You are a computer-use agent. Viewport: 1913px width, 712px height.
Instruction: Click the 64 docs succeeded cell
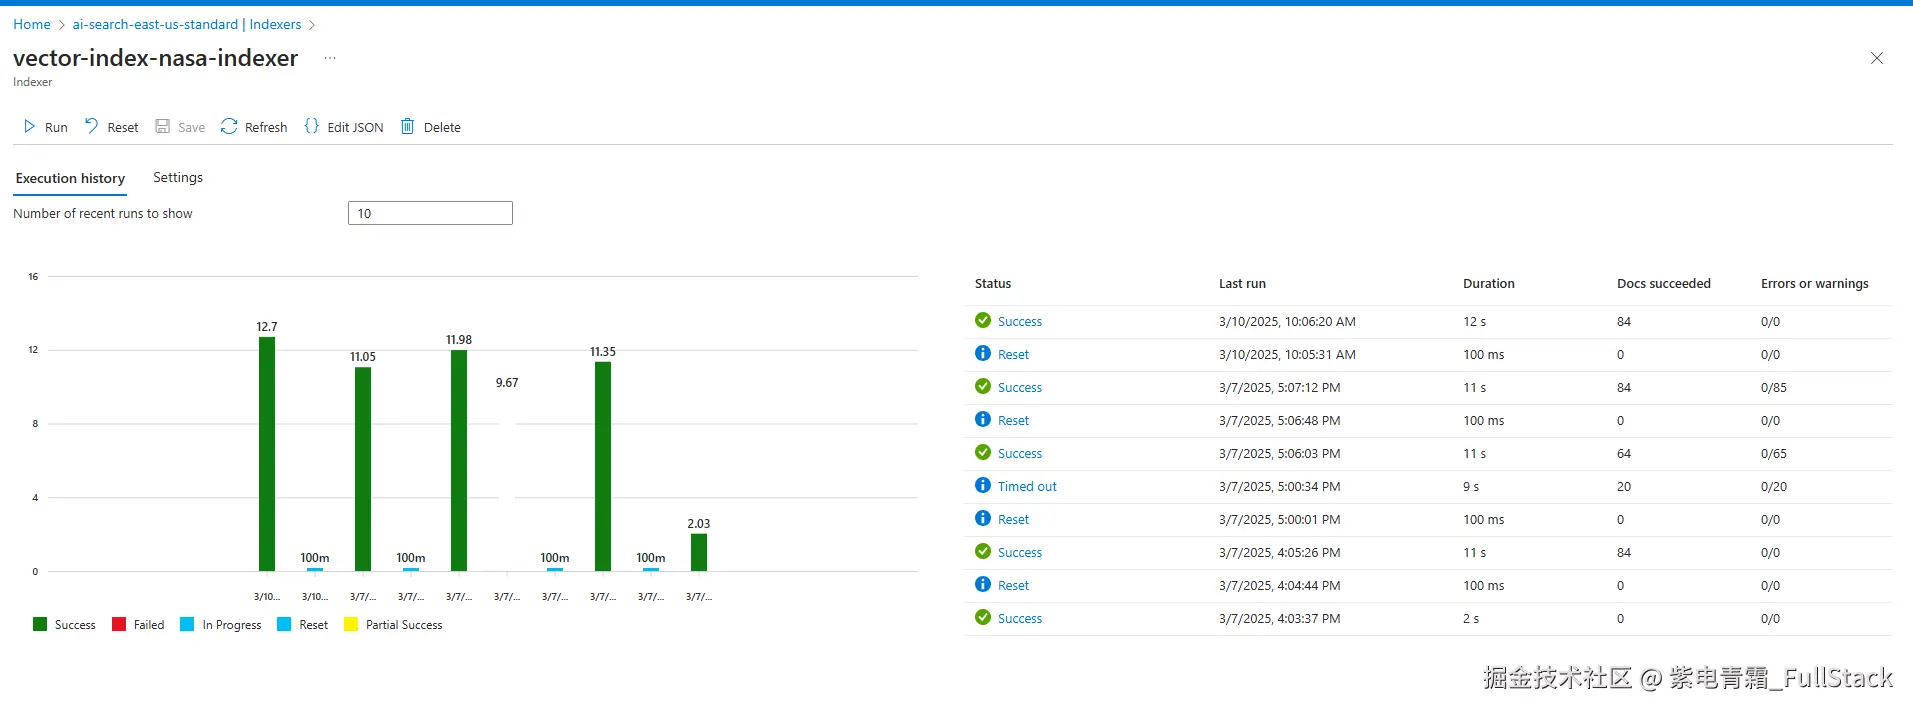1624,453
